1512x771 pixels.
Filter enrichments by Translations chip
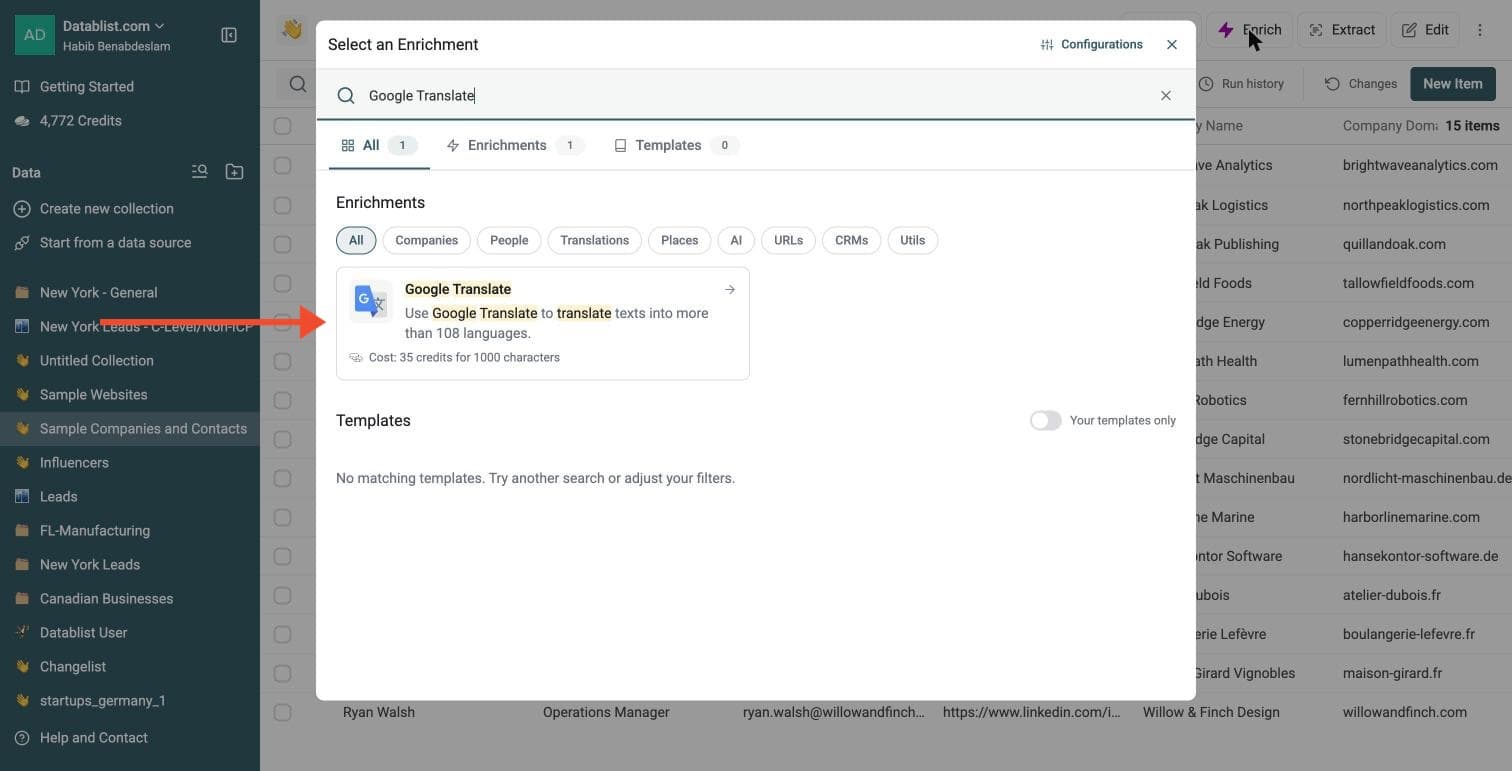click(595, 240)
